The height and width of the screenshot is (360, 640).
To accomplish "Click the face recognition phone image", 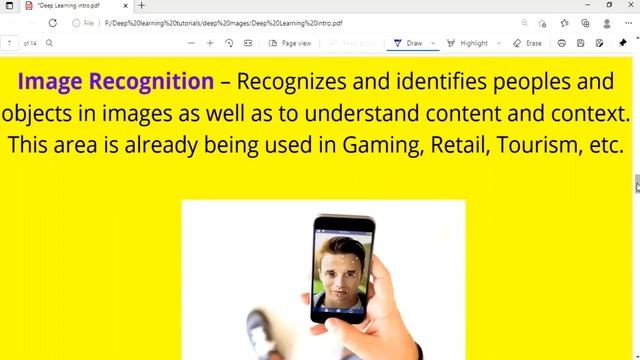I will pyautogui.click(x=323, y=280).
